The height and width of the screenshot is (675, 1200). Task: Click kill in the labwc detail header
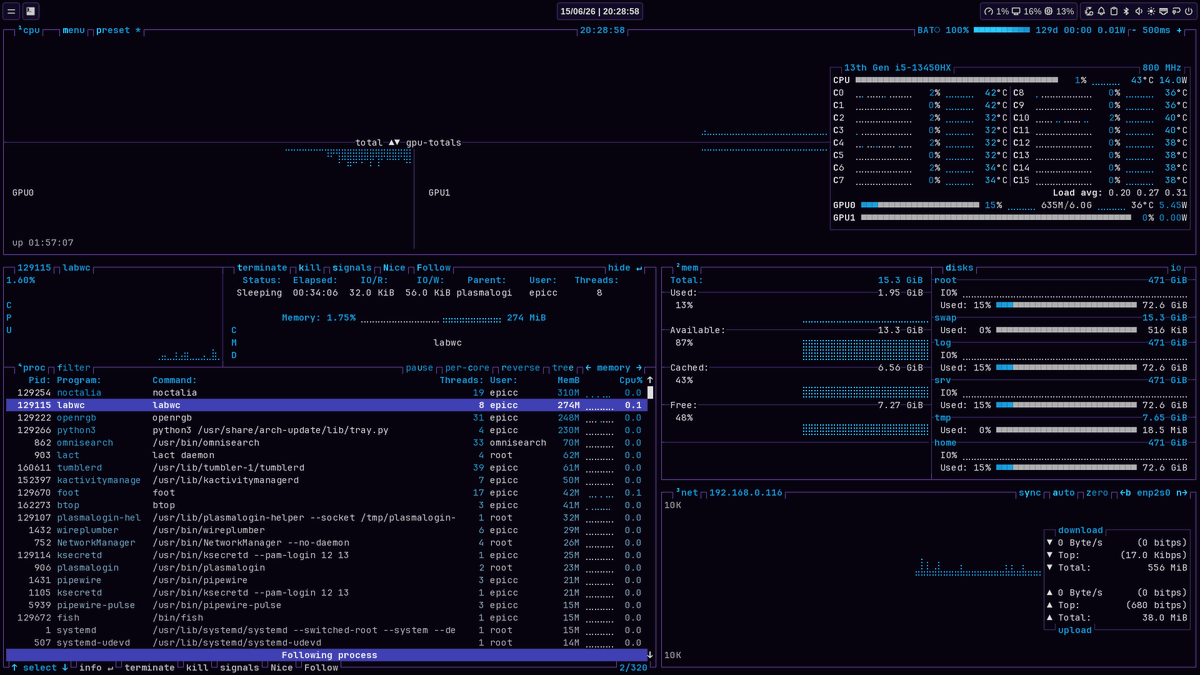(x=310, y=268)
